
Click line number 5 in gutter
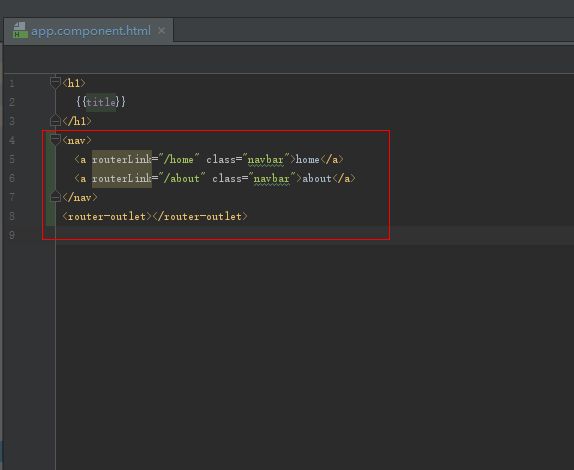point(12,159)
